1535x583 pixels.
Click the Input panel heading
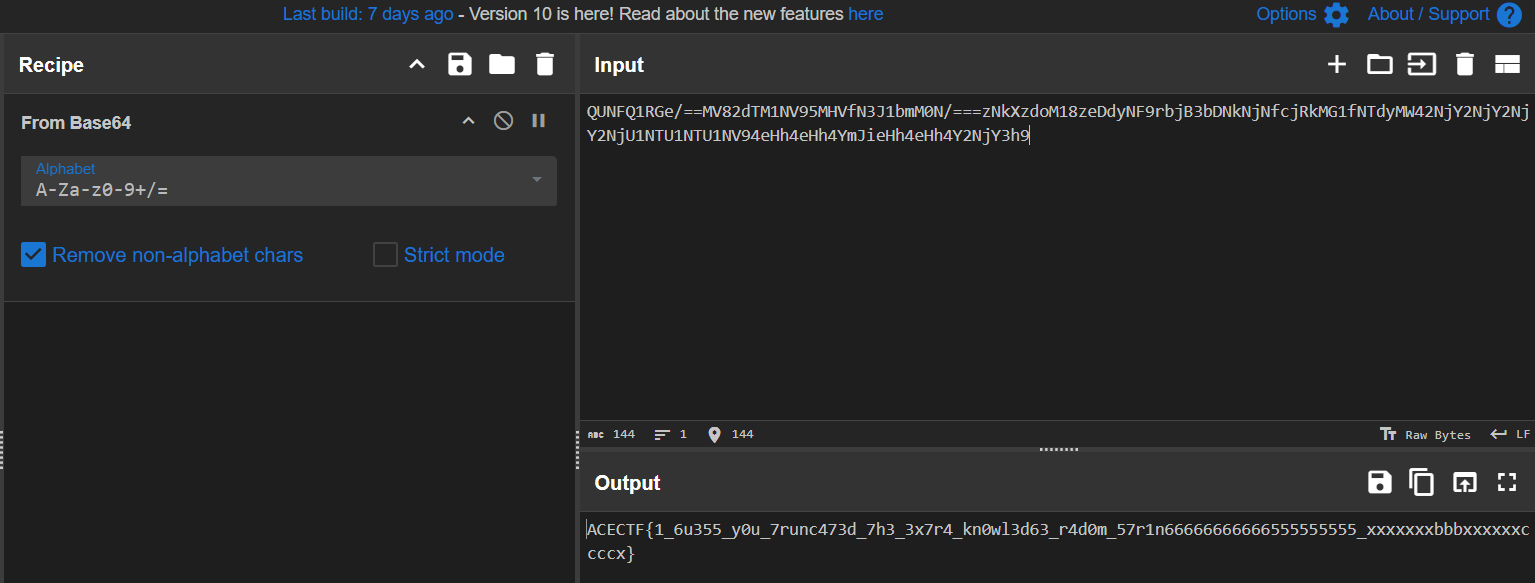click(619, 65)
